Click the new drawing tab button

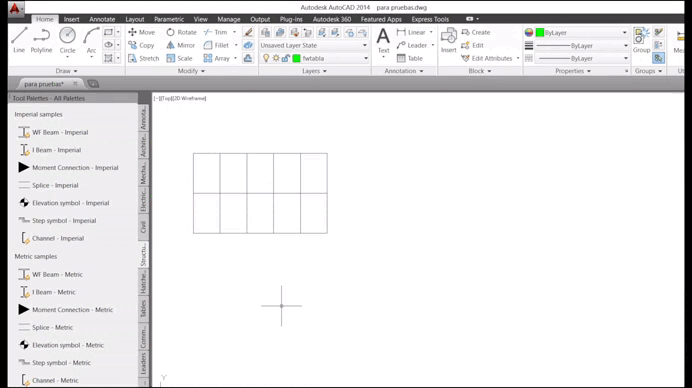93,84
